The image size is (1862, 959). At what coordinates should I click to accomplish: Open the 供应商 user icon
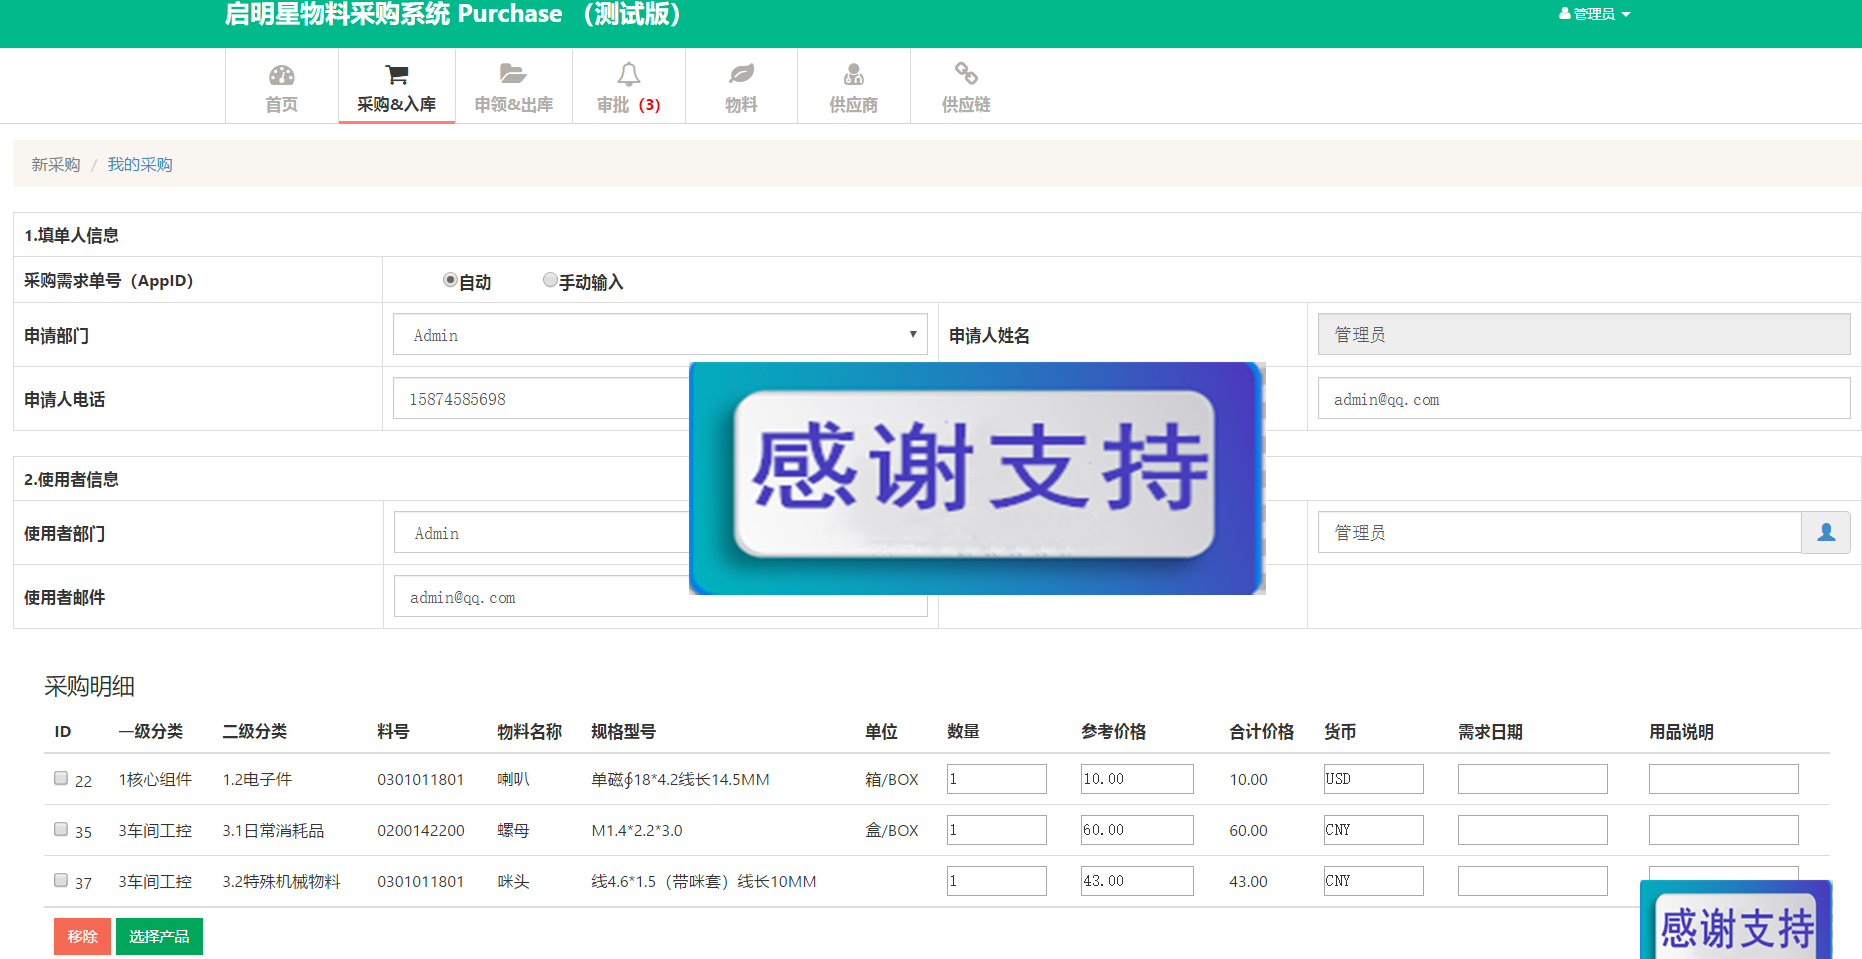tap(853, 74)
